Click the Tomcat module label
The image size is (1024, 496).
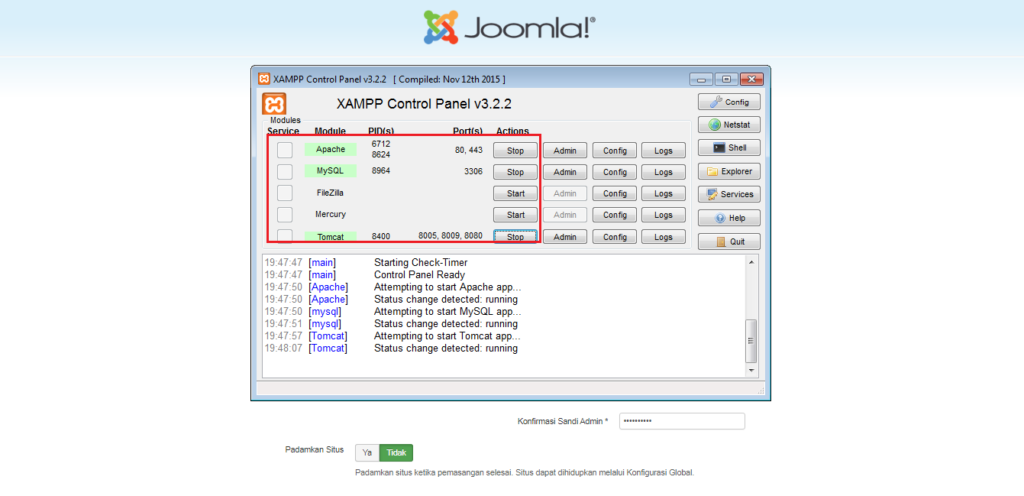point(330,236)
